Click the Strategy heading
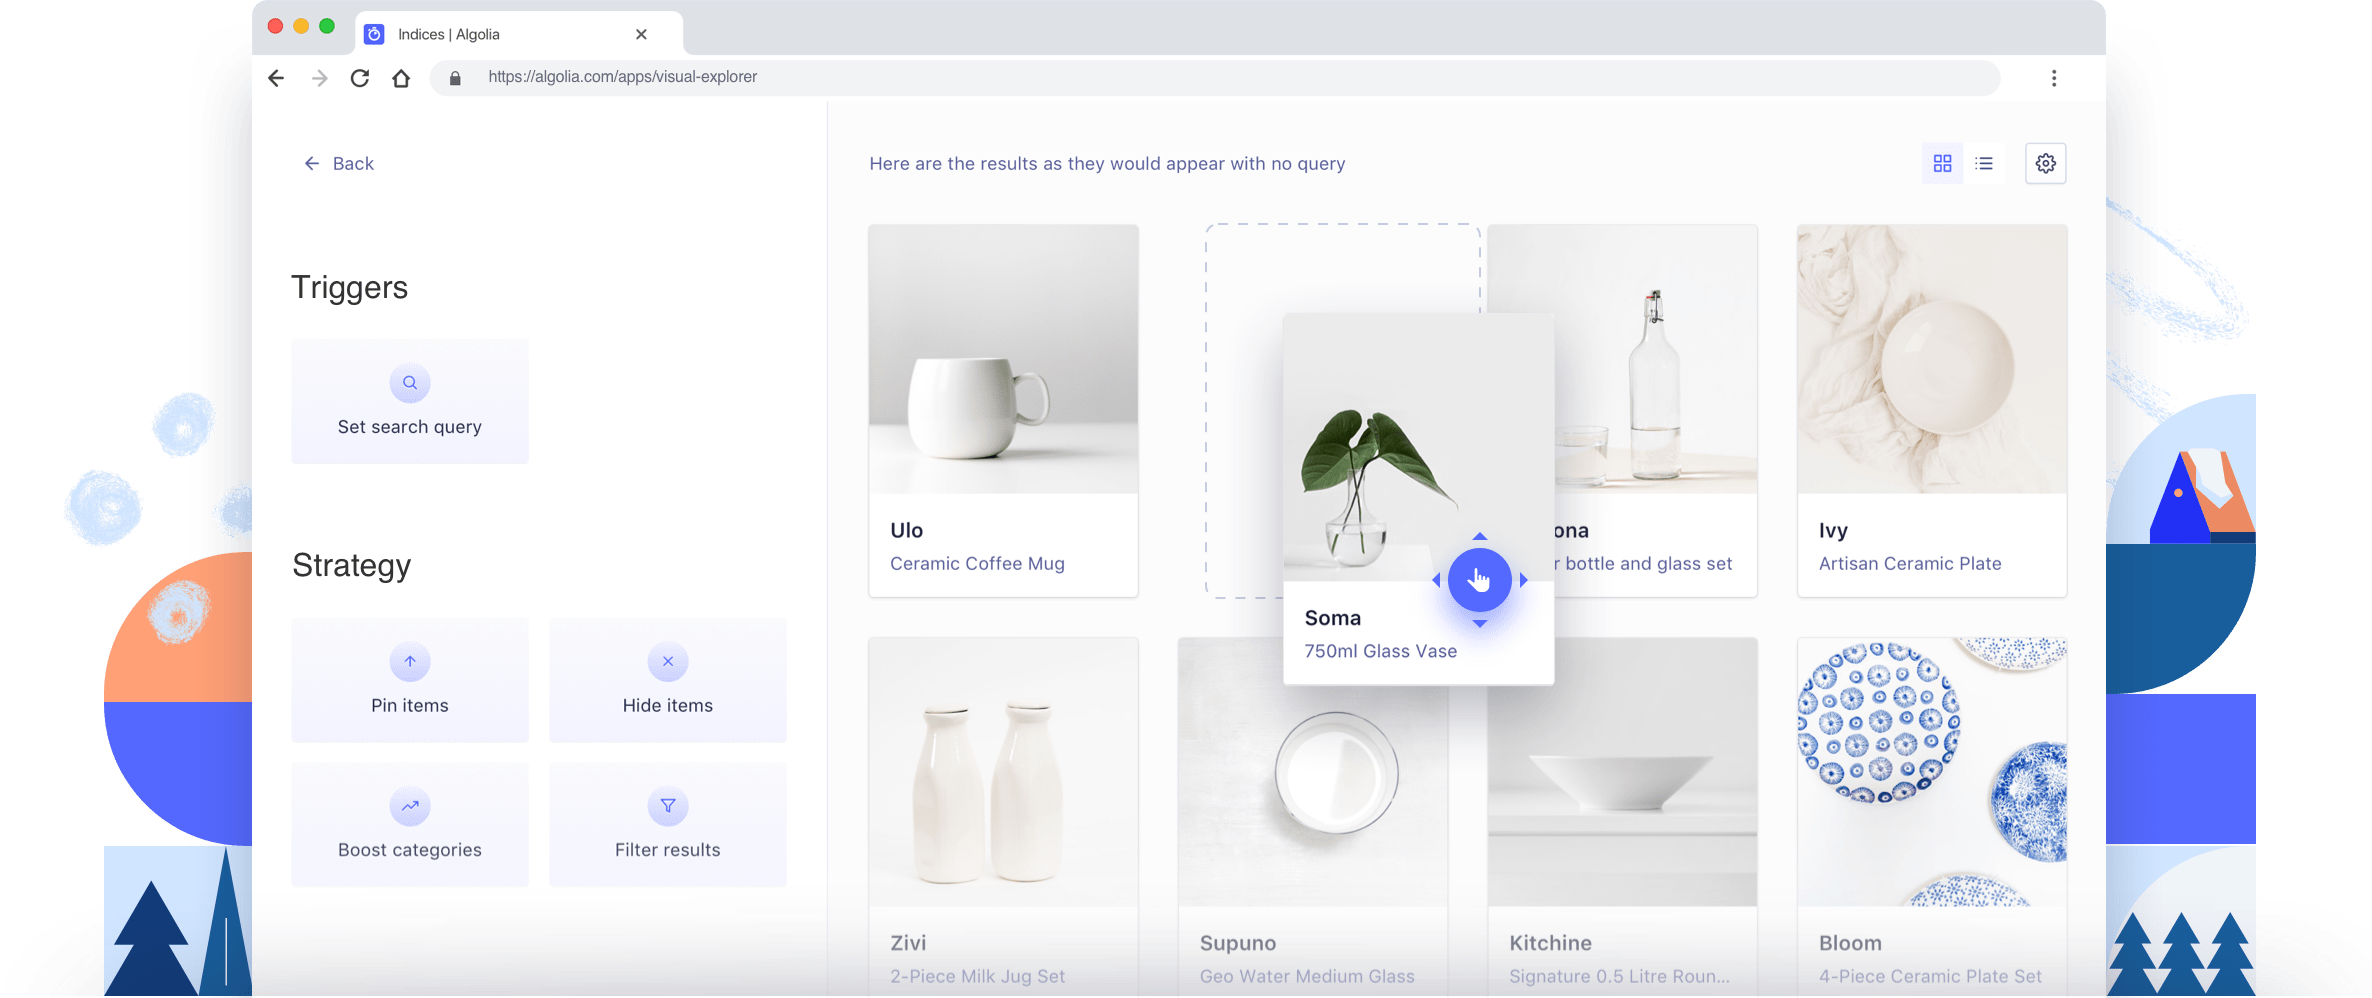 click(351, 566)
